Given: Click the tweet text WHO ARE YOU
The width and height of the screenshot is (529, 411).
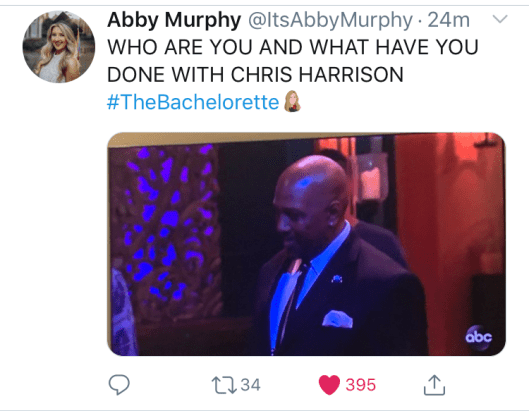Looking at the screenshot, I should pyautogui.click(x=180, y=47).
